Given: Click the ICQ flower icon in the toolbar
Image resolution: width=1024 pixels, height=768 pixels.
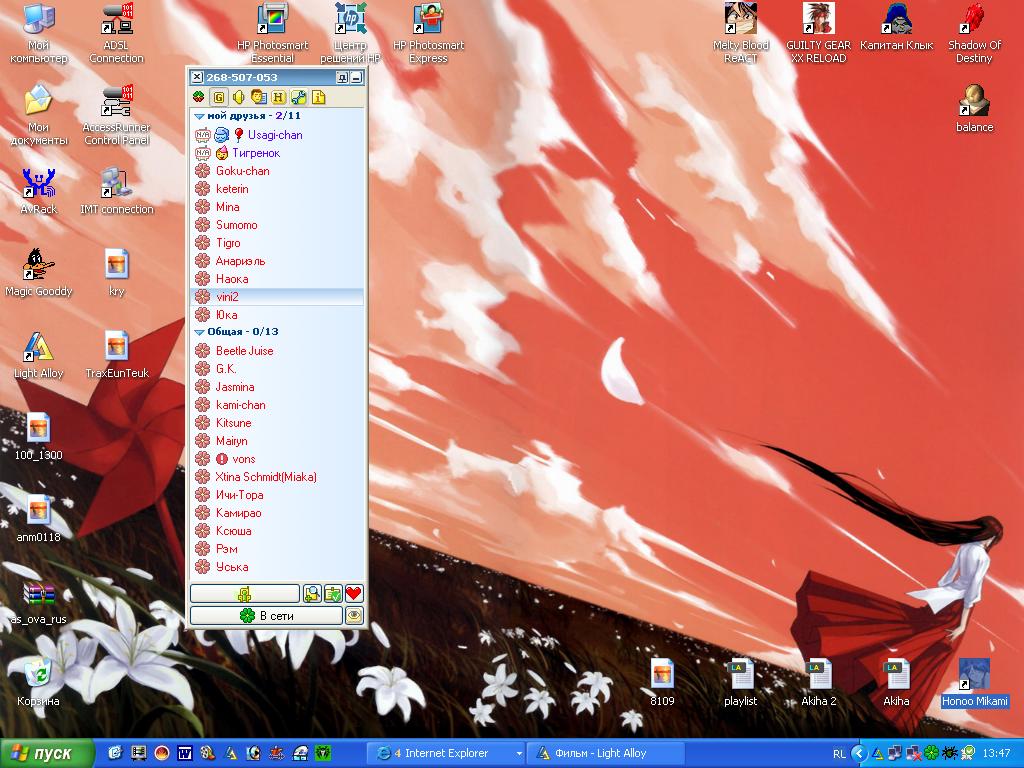Looking at the screenshot, I should [x=199, y=97].
